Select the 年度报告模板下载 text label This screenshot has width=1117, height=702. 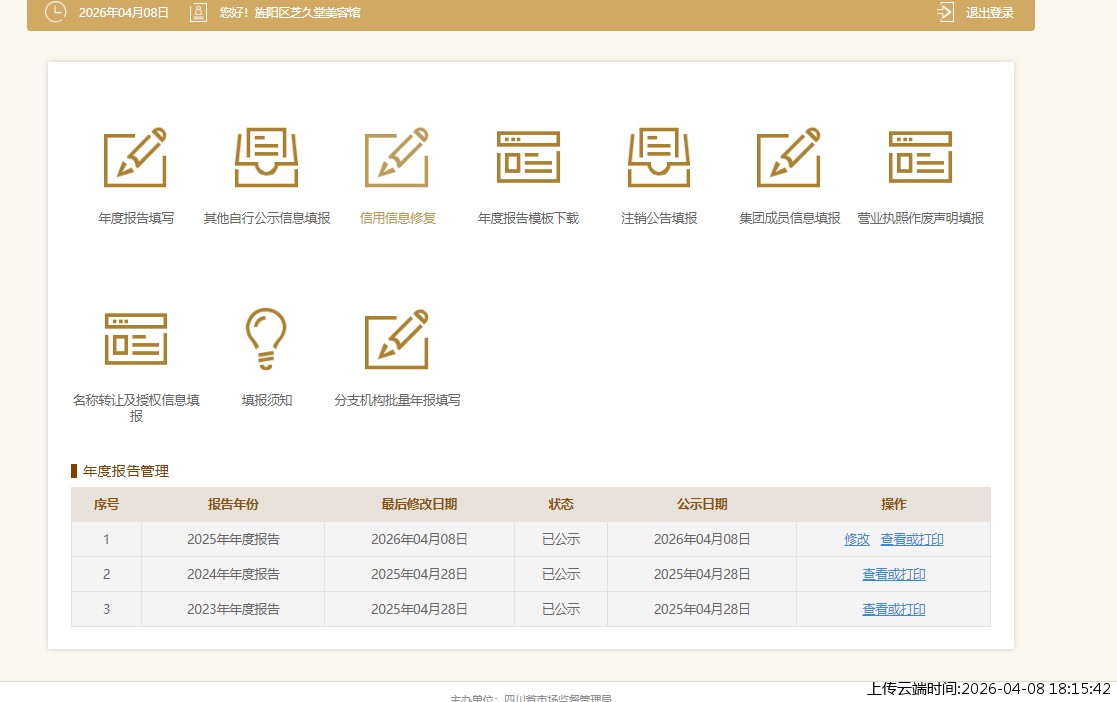coord(528,218)
